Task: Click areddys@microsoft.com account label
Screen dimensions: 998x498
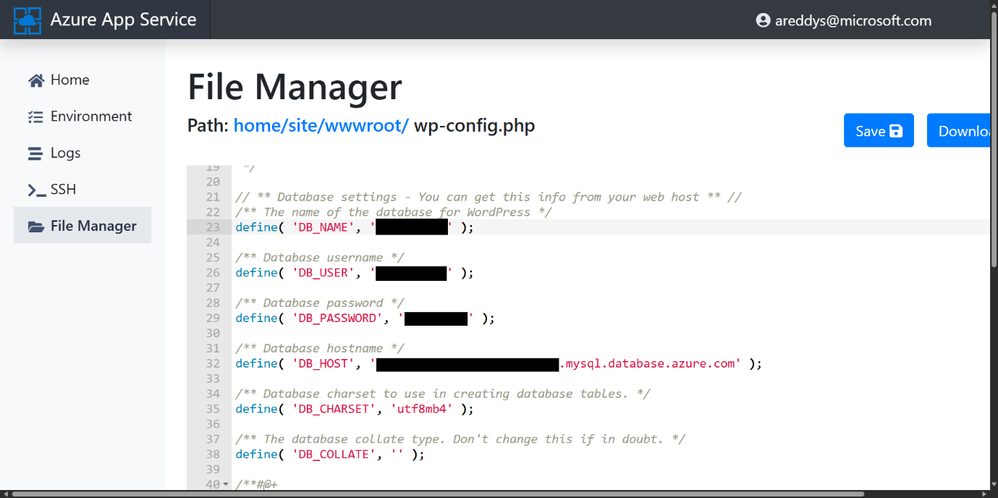Action: (x=853, y=20)
